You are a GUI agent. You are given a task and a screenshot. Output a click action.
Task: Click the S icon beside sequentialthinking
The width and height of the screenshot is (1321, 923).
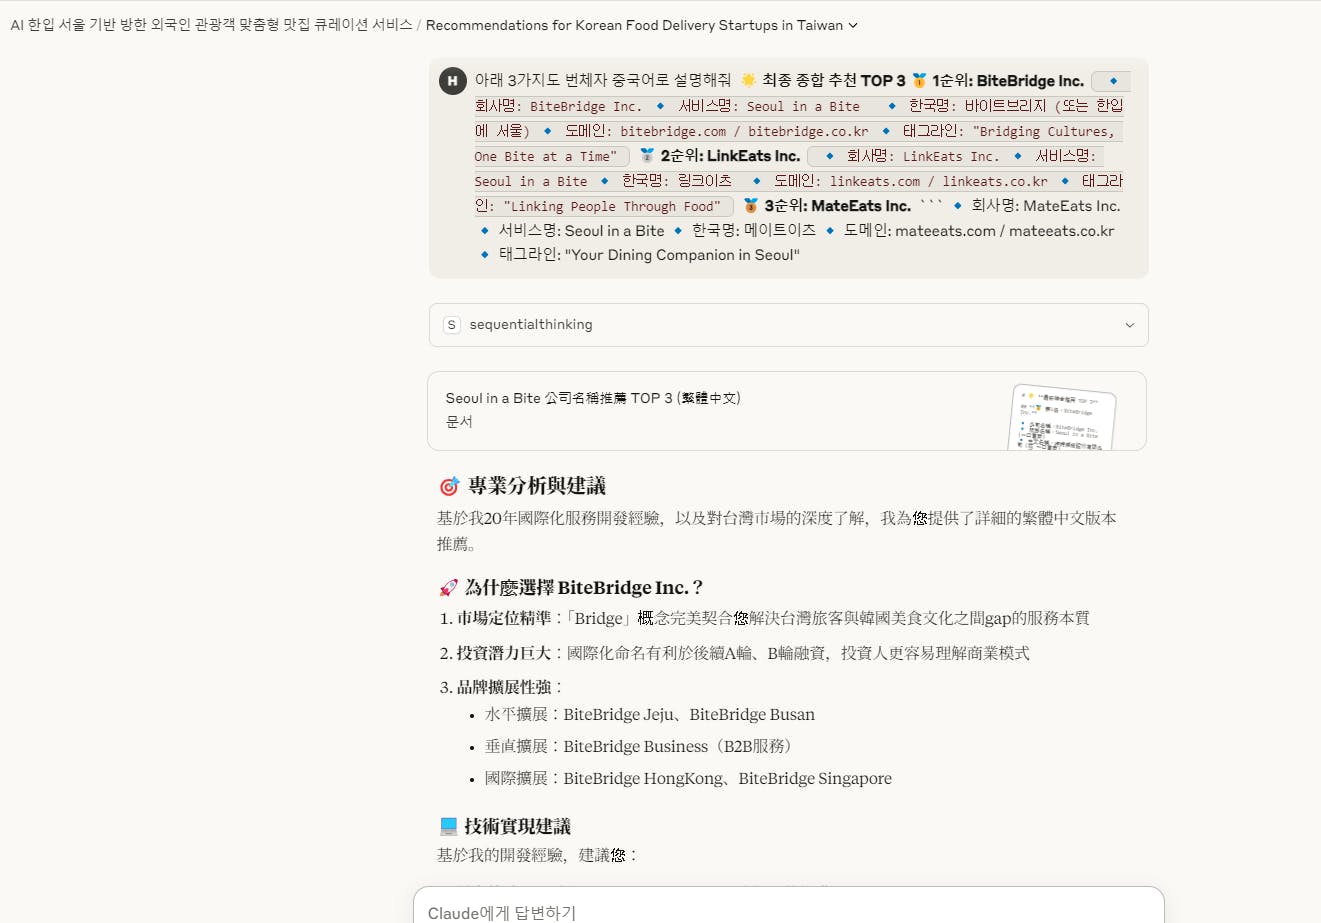coord(452,325)
